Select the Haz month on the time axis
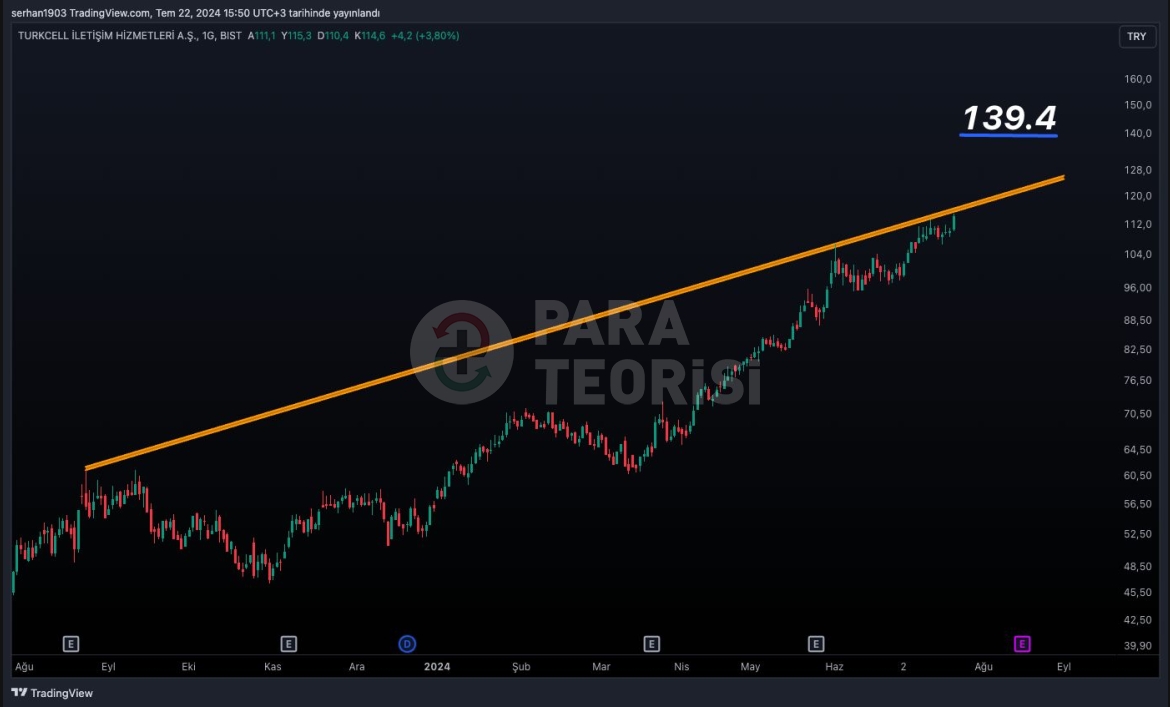1170x707 pixels. (x=834, y=667)
